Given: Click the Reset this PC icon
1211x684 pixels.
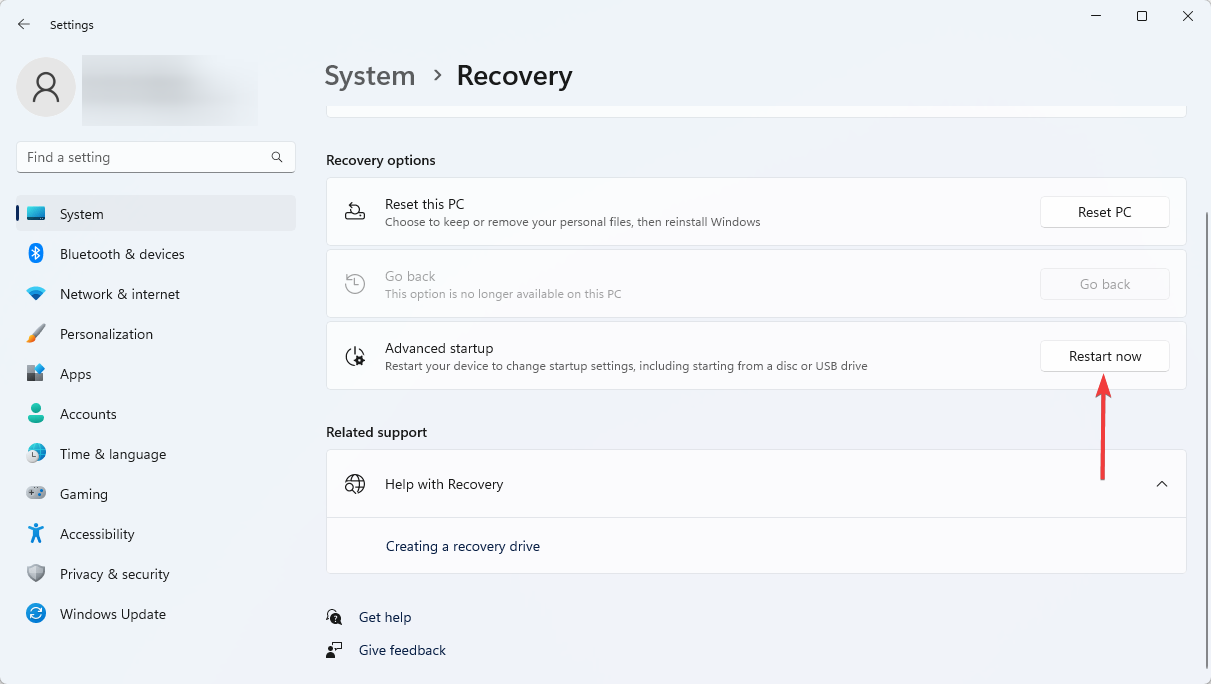Looking at the screenshot, I should coord(355,212).
